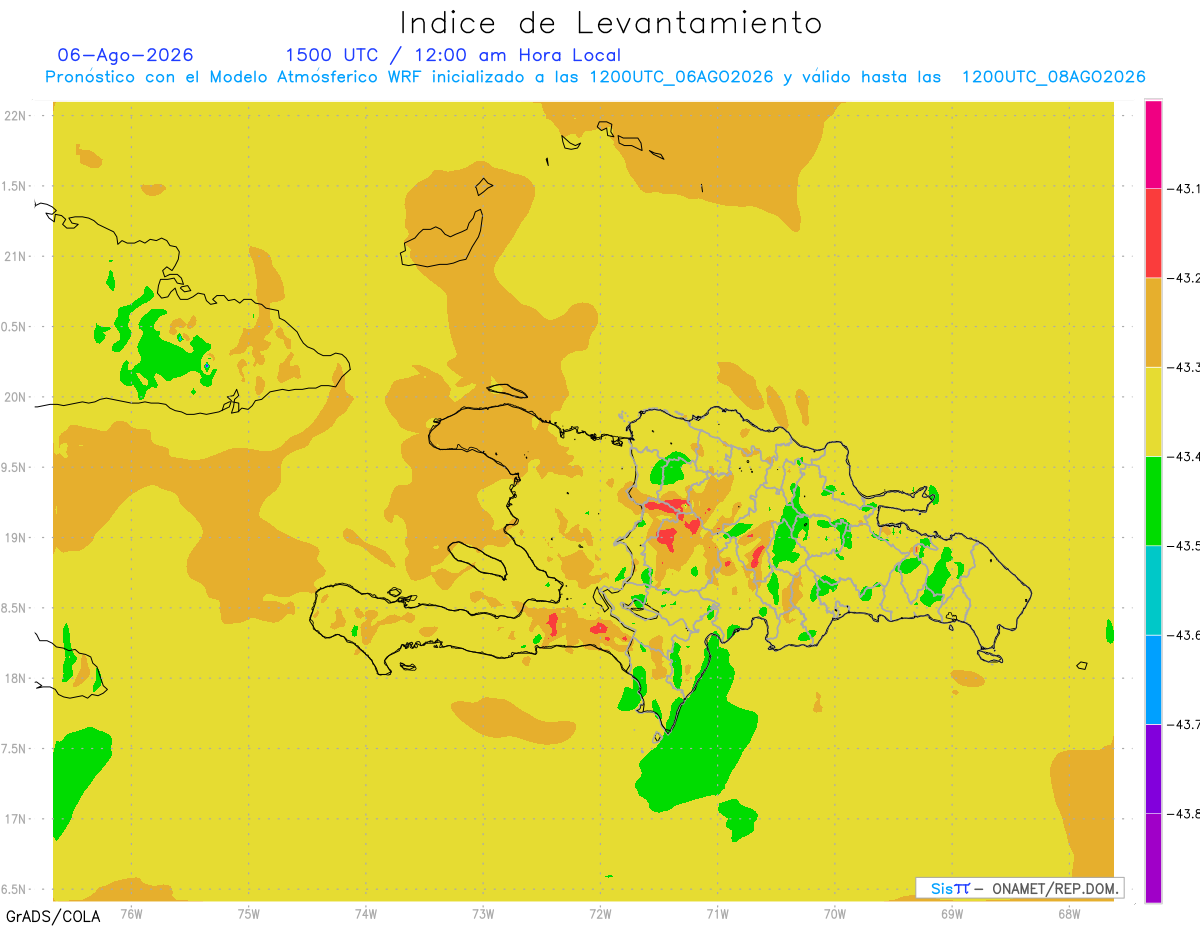Click the '-43.4' colorbar label
This screenshot has width=1200, height=927.
point(1184,456)
